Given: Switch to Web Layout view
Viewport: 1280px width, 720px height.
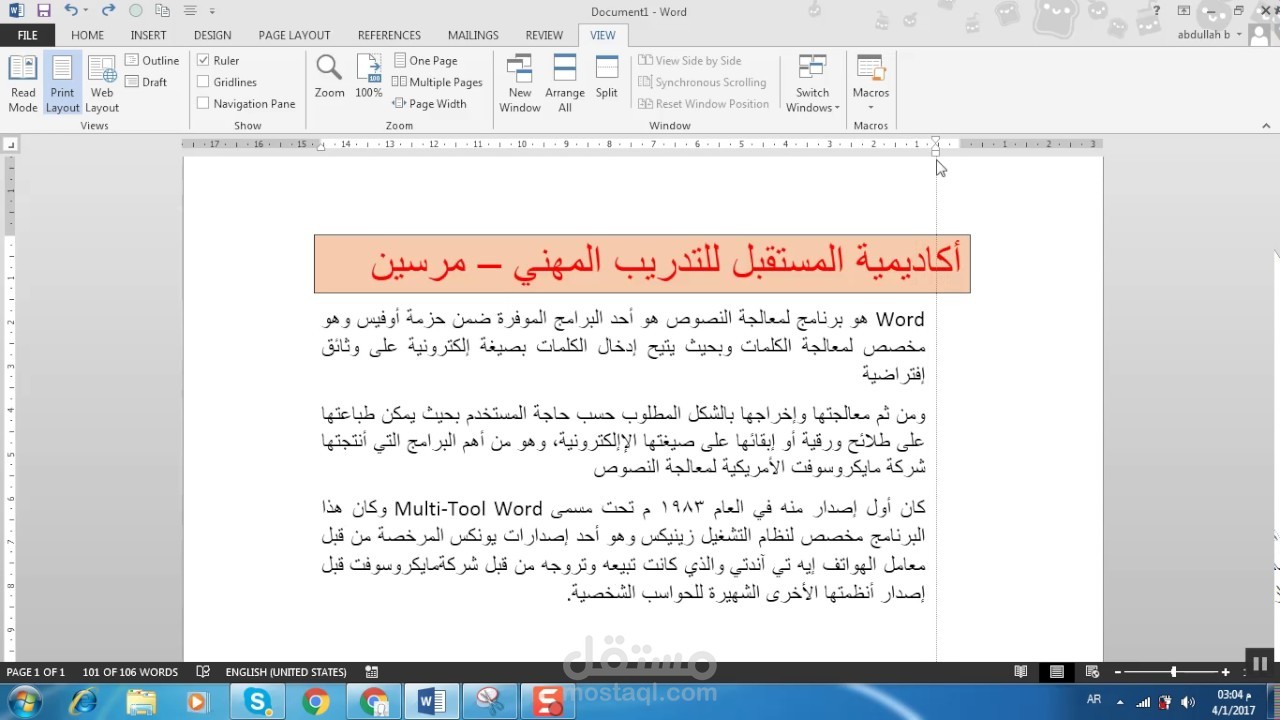Looking at the screenshot, I should 102,84.
